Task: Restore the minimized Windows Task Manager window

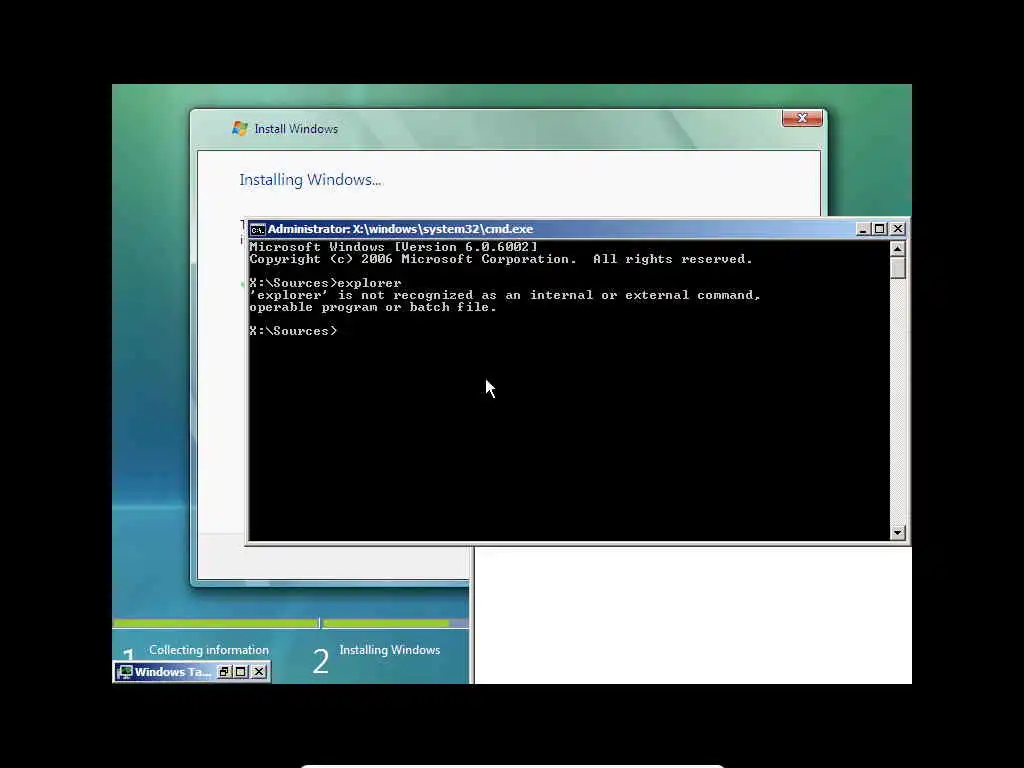Action: pyautogui.click(x=224, y=671)
